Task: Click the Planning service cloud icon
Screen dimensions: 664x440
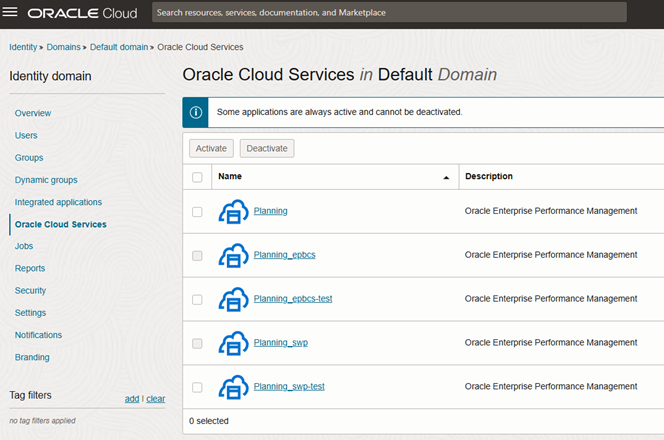Action: [233, 212]
